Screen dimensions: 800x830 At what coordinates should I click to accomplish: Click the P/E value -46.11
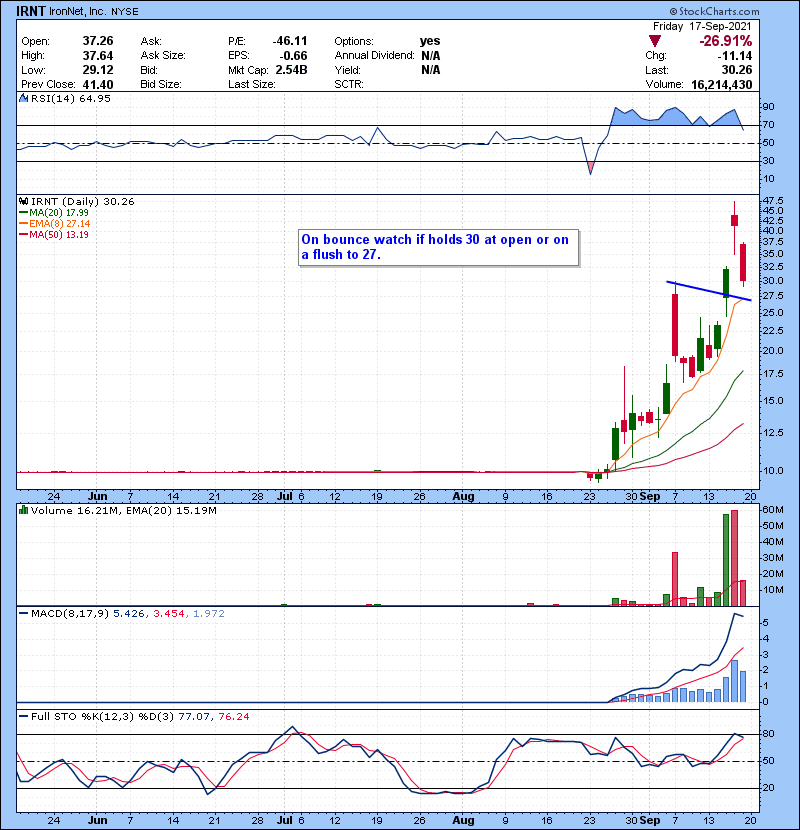pyautogui.click(x=290, y=41)
